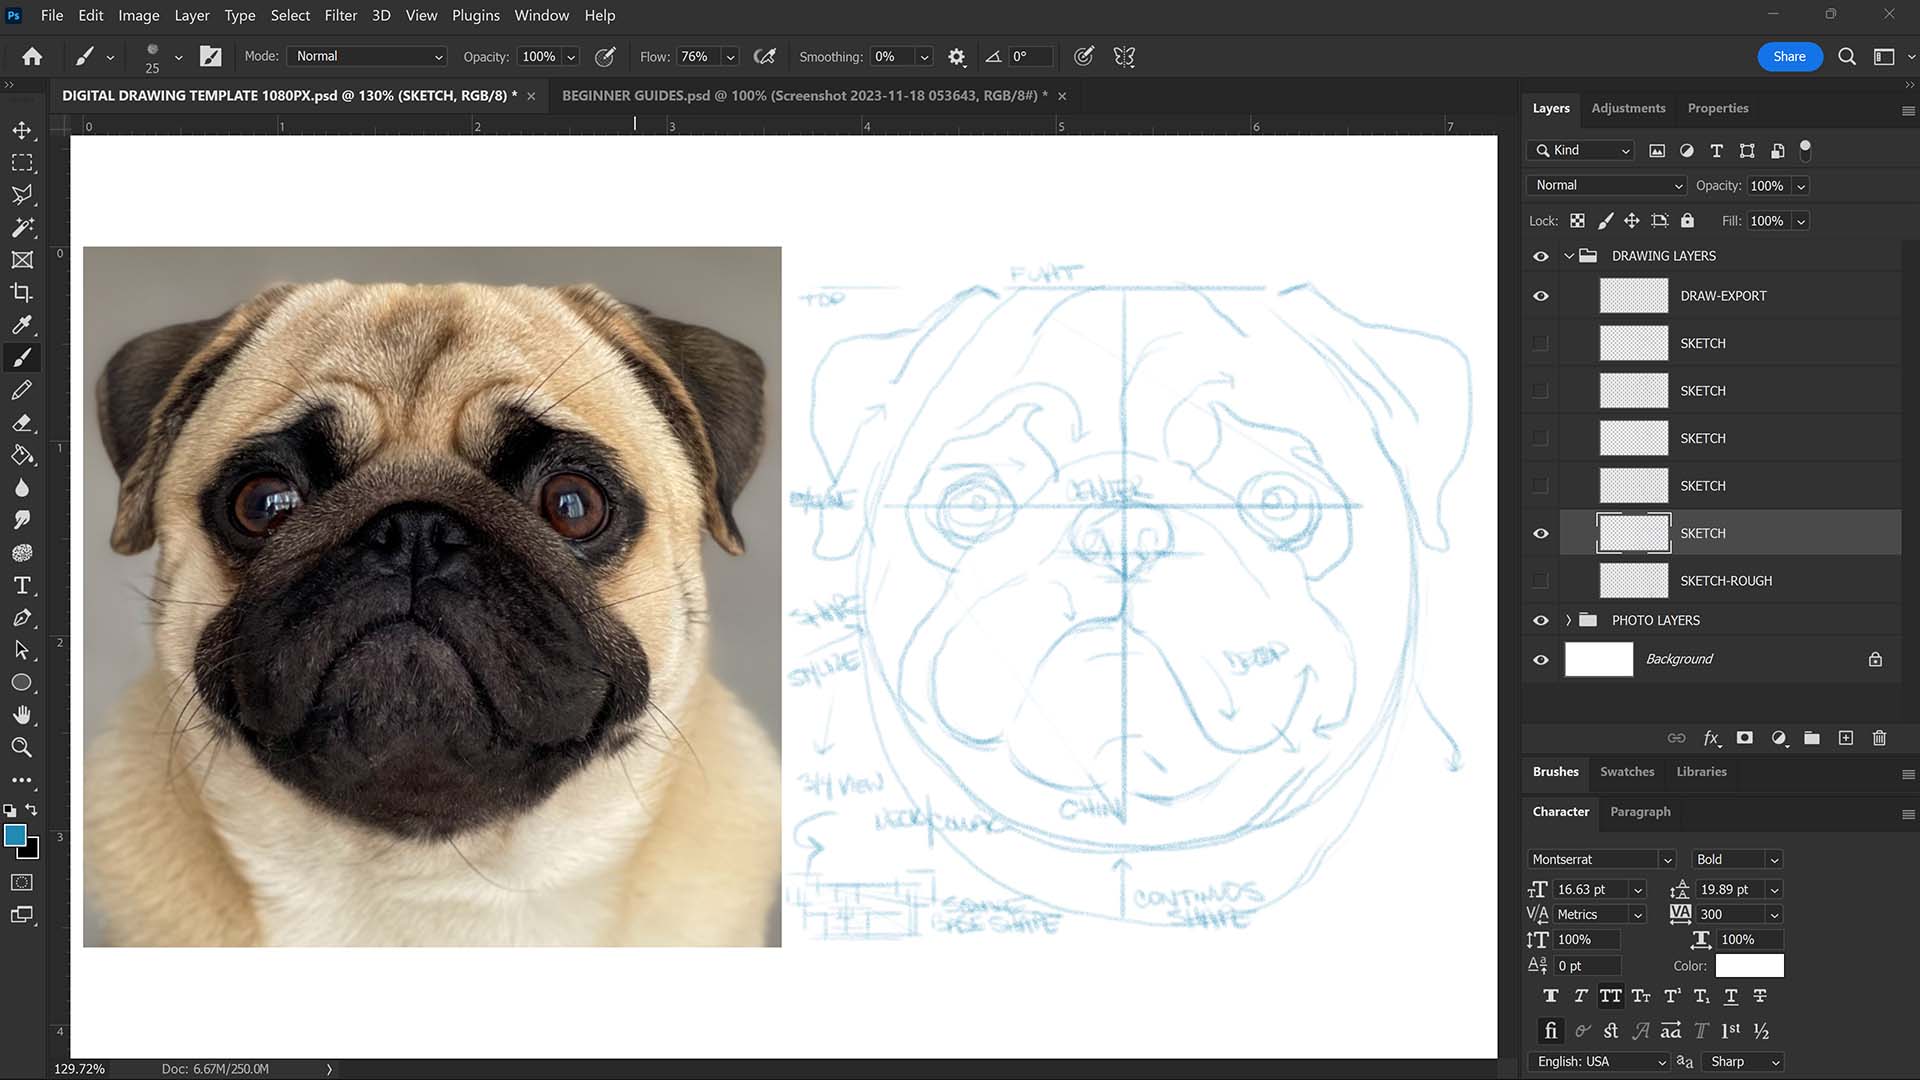Screen dimensions: 1920x1080
Task: Click the white text Color swatch
Action: pos(1749,966)
